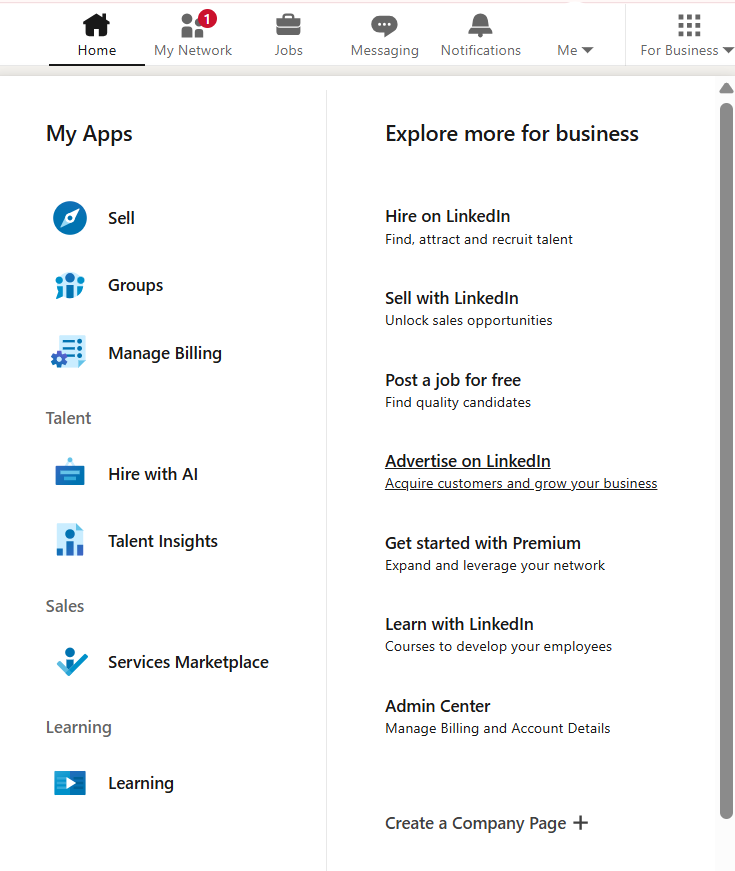Click Manage Billing and Account Details text
Image resolution: width=735 pixels, height=871 pixels.
(498, 728)
